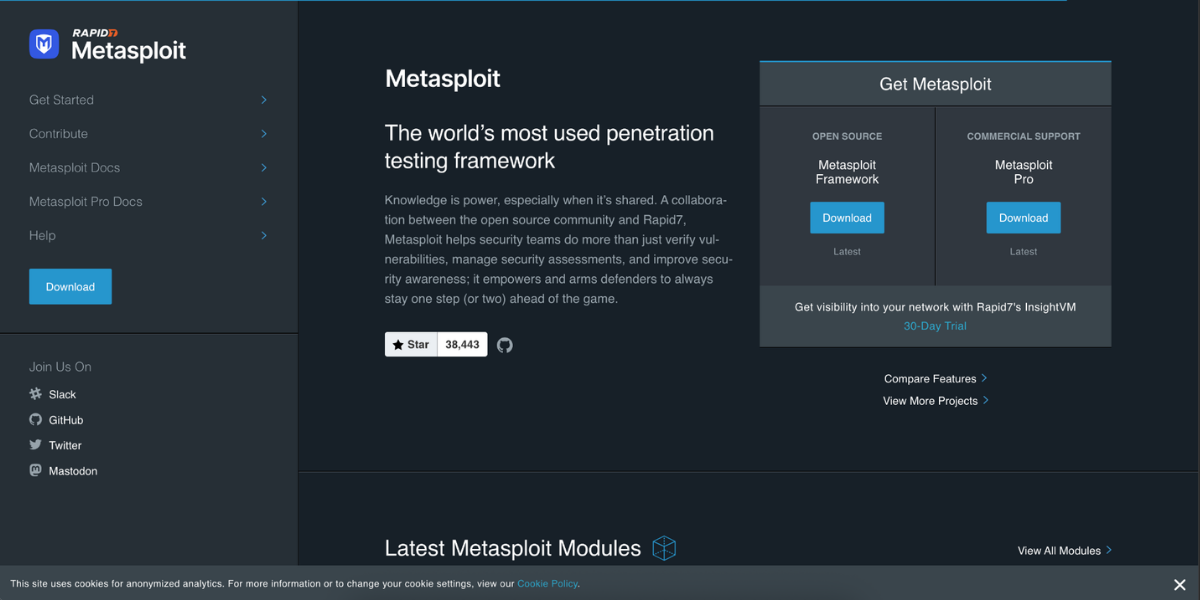Click the Metasploit shield logo icon
1200x600 pixels.
pyautogui.click(x=44, y=44)
